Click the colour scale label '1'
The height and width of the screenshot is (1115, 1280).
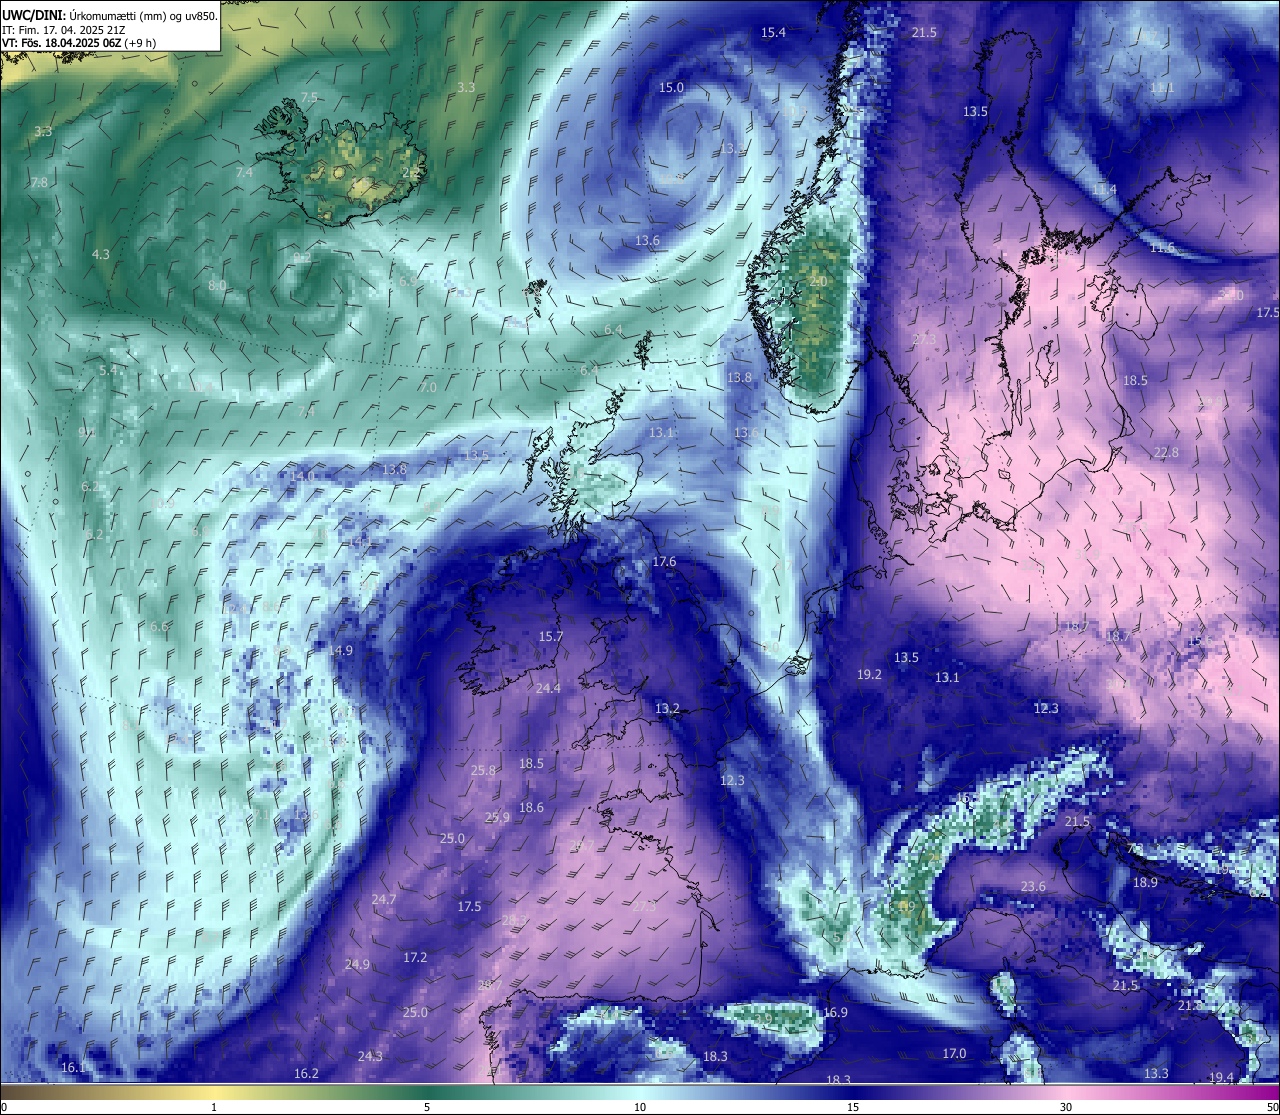(x=214, y=1107)
